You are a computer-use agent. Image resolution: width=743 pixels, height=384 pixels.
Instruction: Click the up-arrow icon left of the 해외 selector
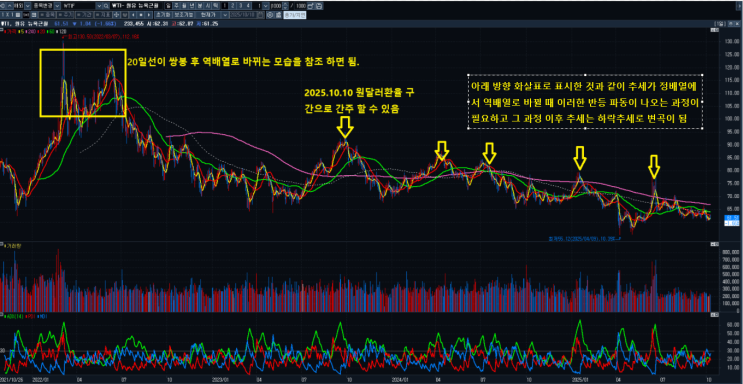[9, 6]
